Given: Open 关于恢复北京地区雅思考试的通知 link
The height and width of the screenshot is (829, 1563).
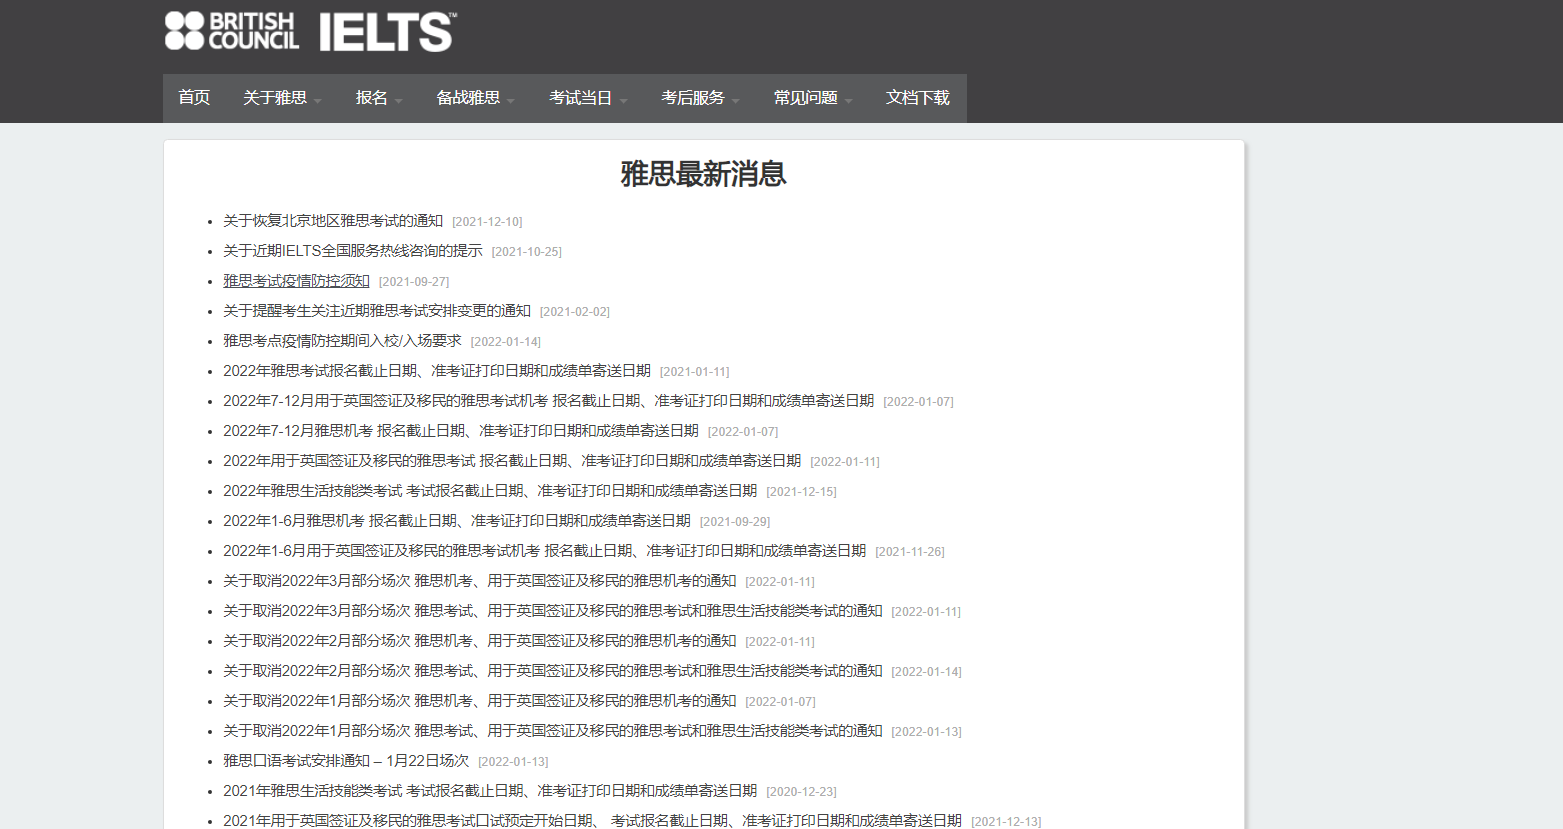Looking at the screenshot, I should [x=332, y=221].
